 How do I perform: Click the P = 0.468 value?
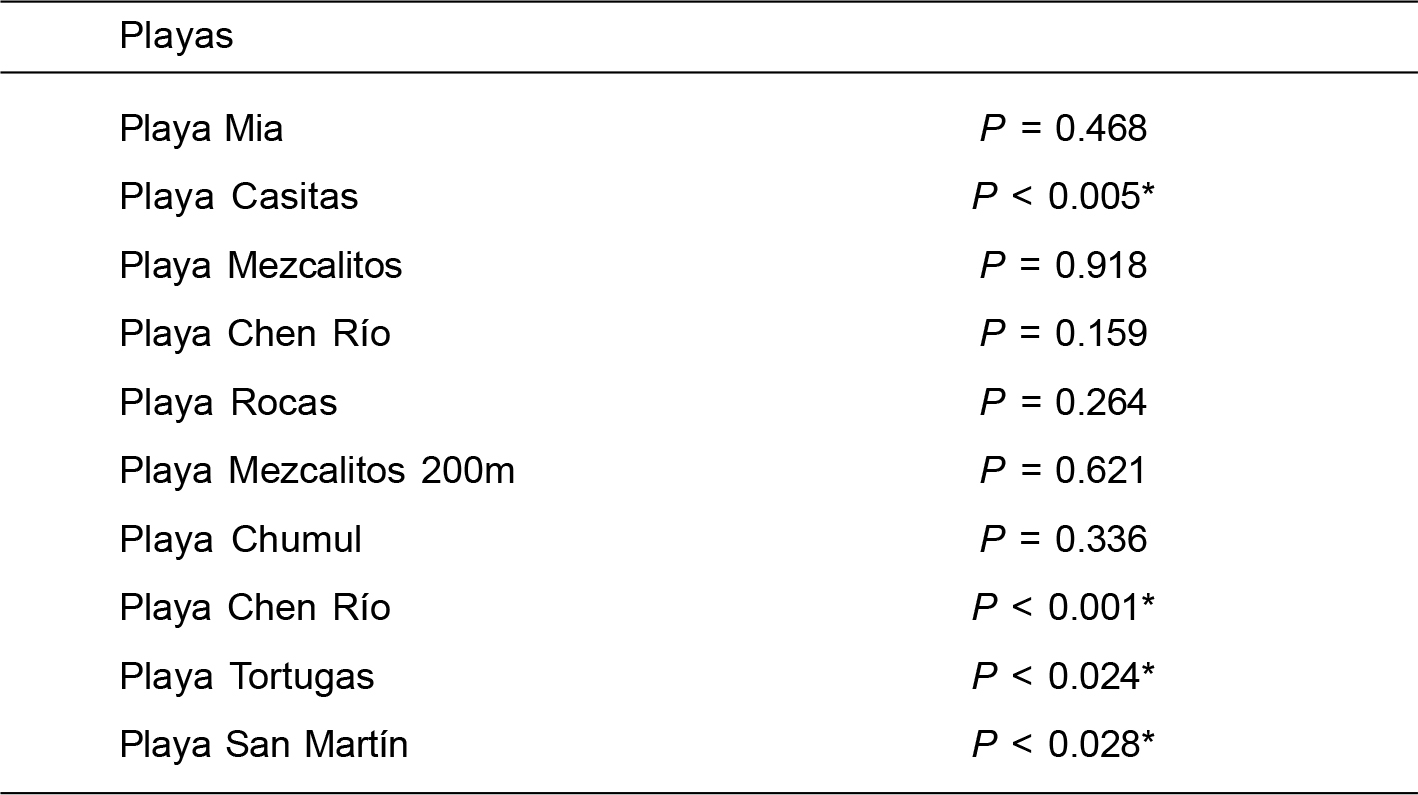(x=1063, y=129)
